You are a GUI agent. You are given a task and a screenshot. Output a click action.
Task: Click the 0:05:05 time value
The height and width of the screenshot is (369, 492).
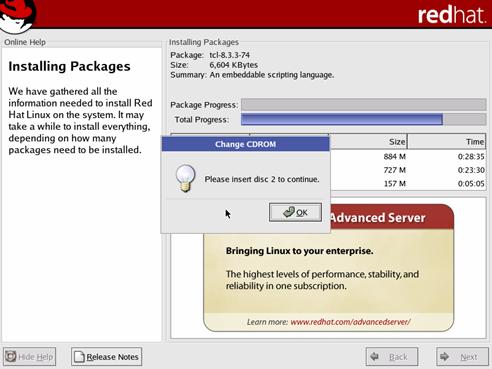471,183
